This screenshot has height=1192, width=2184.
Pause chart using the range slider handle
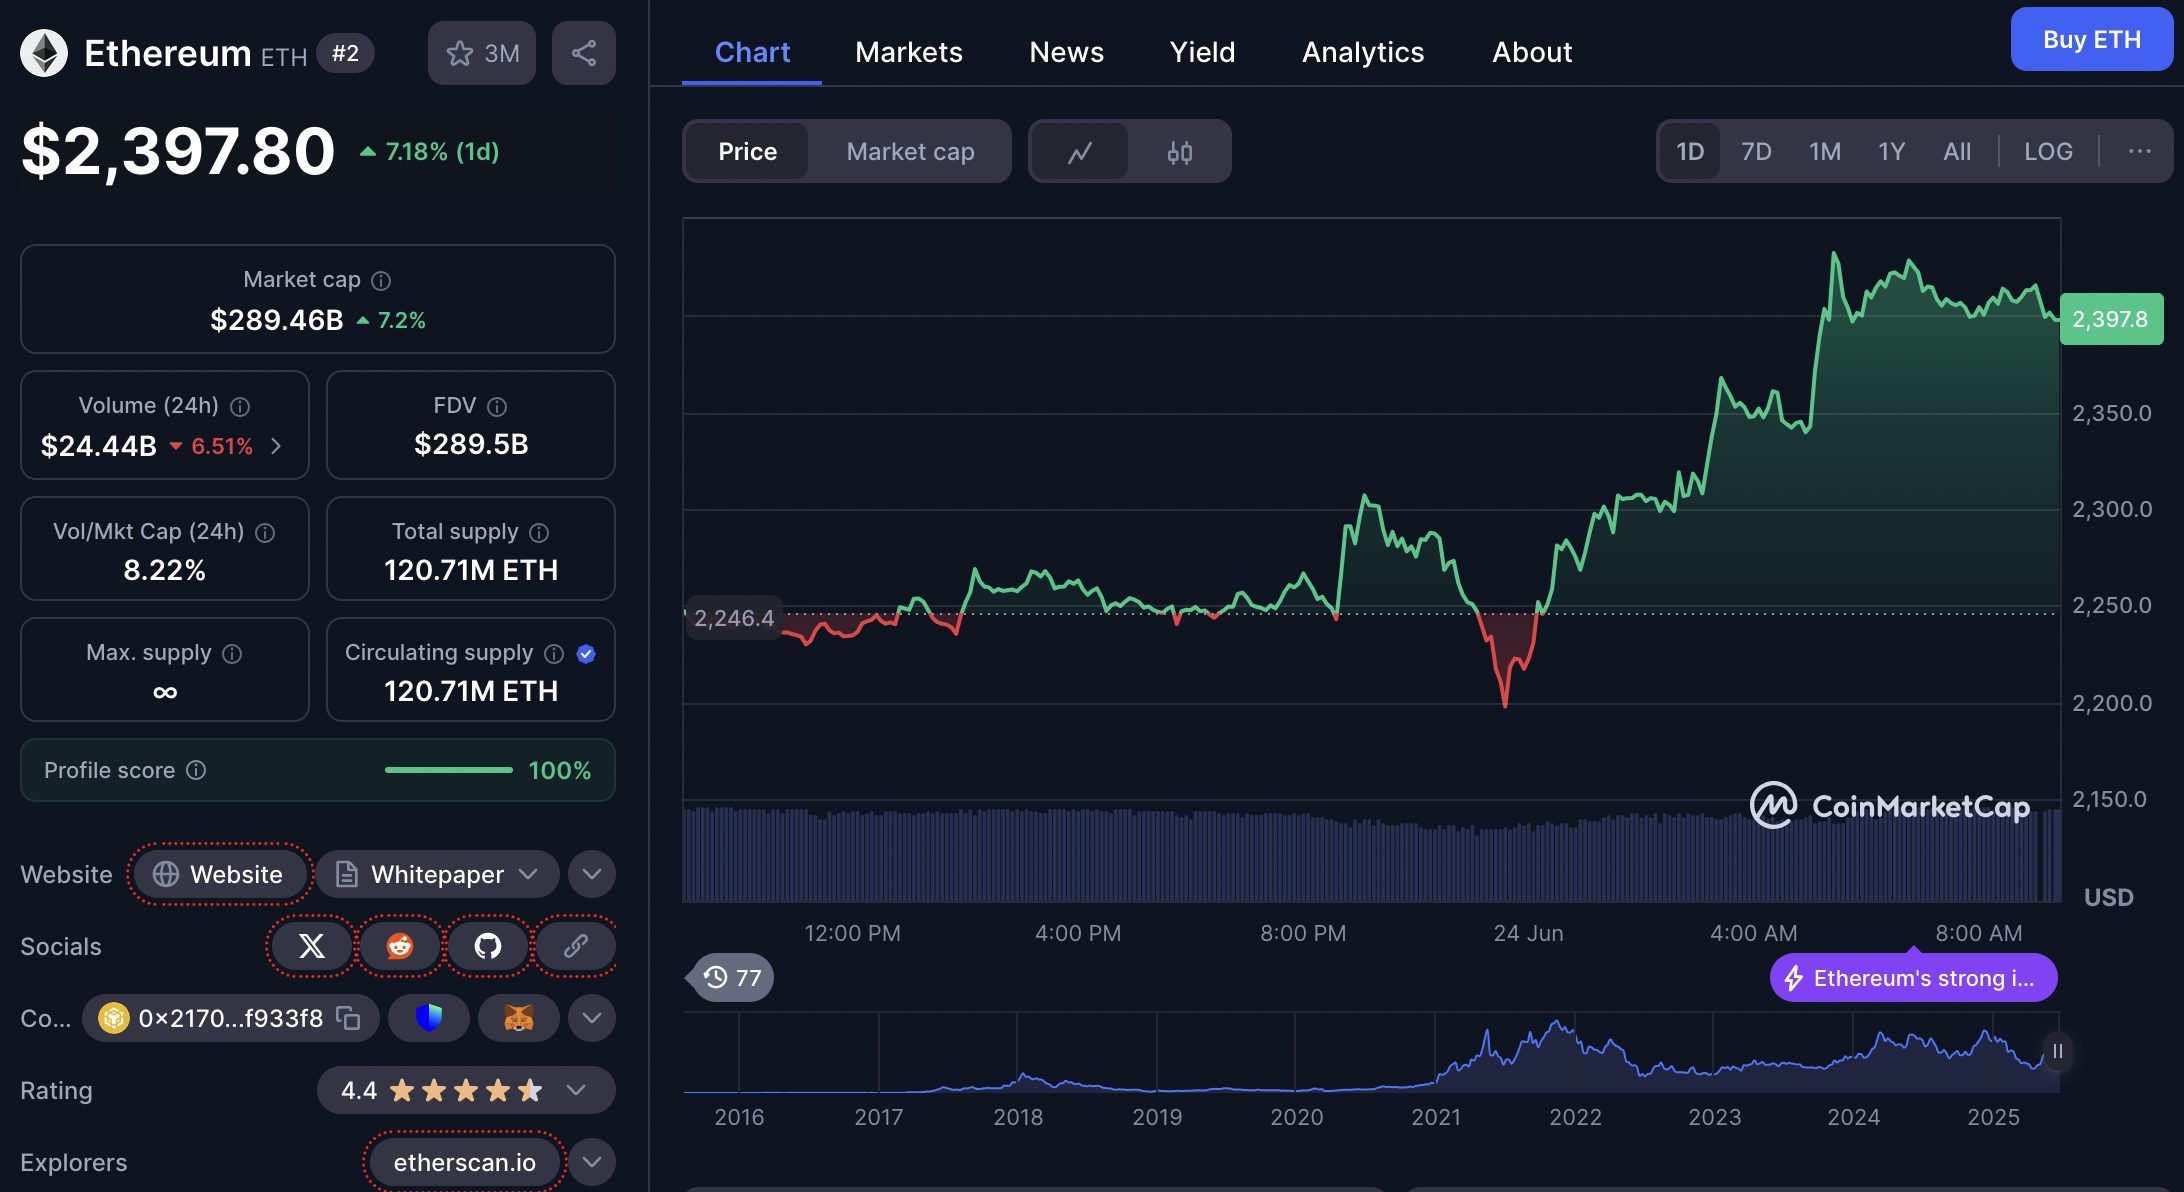(x=2057, y=1052)
